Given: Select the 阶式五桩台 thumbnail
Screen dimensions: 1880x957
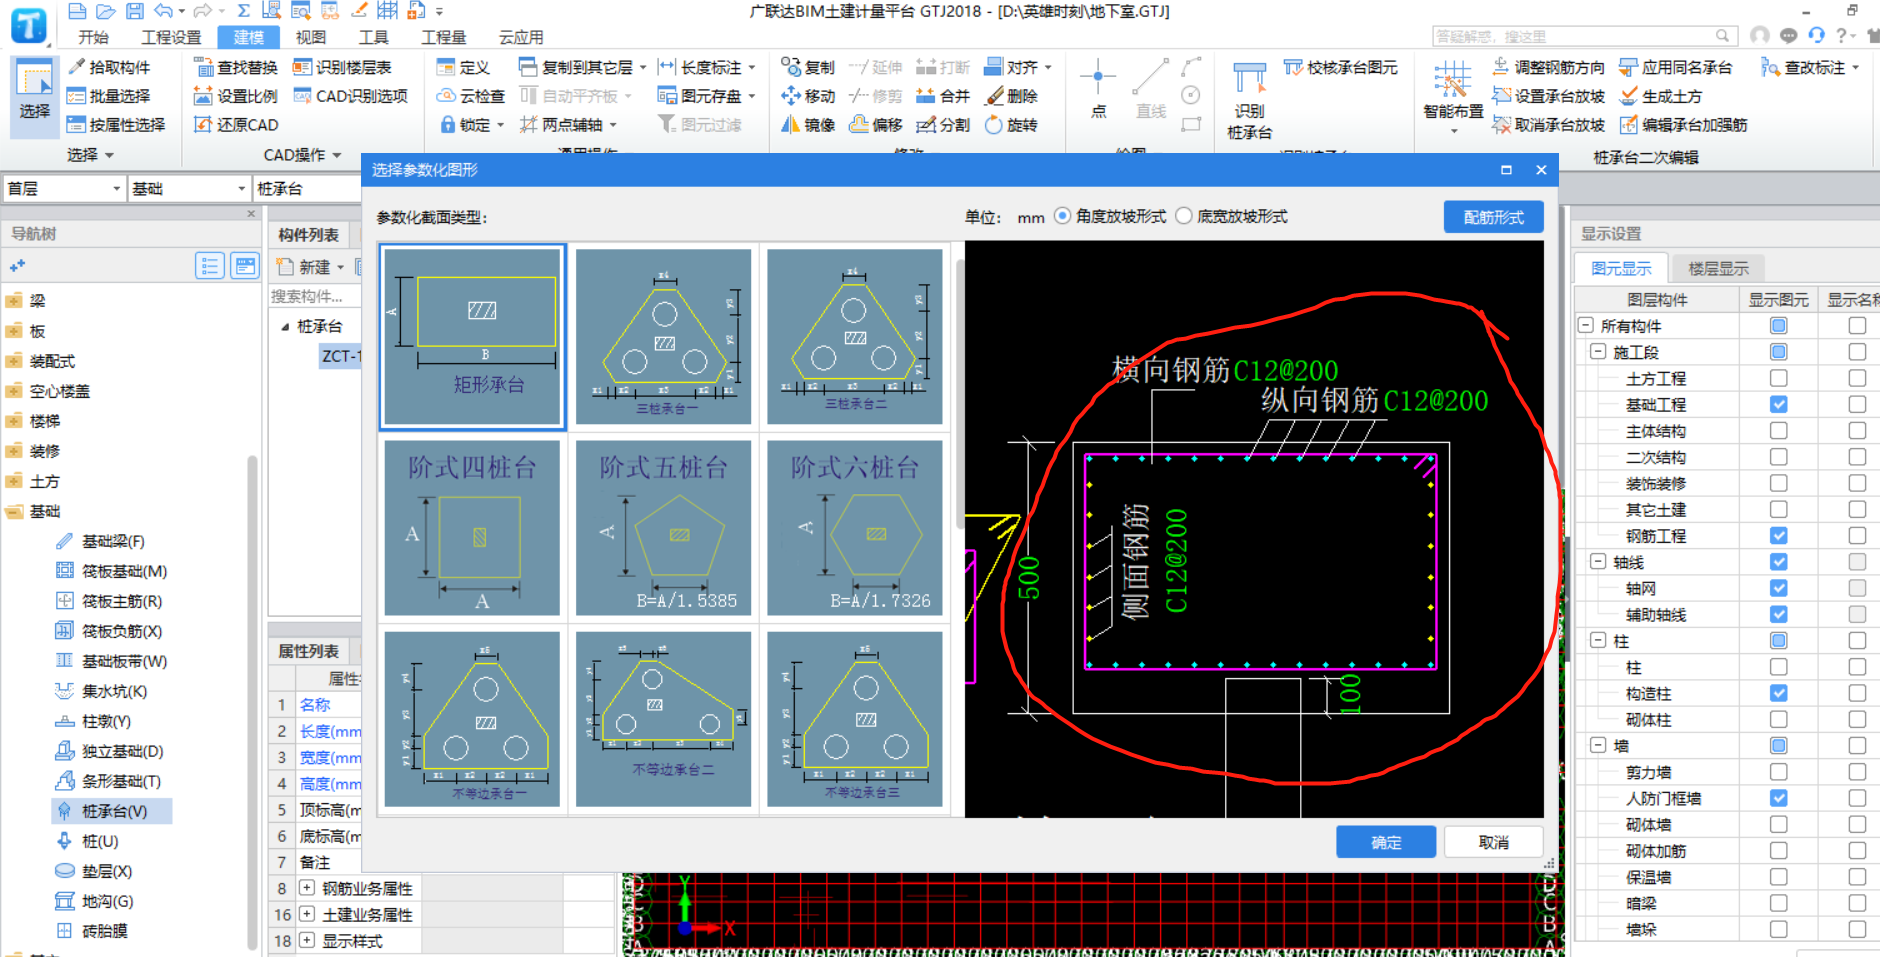Looking at the screenshot, I should pyautogui.click(x=664, y=528).
